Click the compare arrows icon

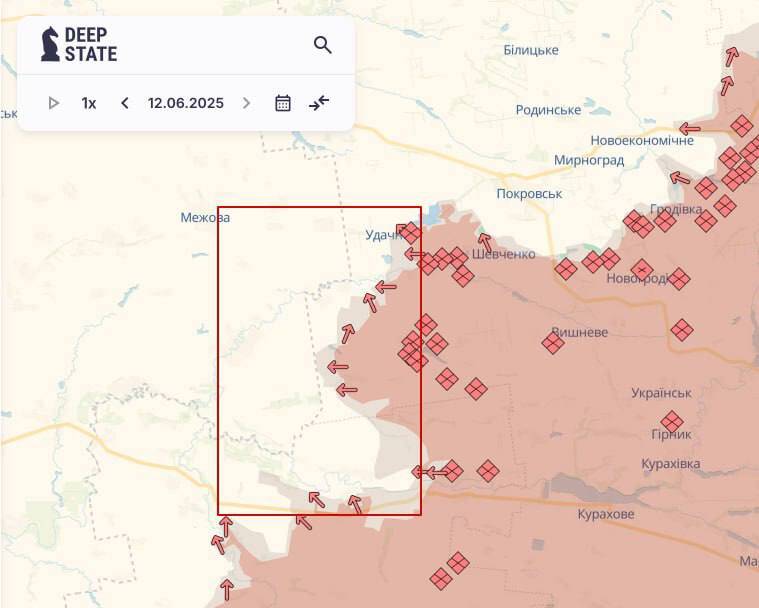pos(319,103)
